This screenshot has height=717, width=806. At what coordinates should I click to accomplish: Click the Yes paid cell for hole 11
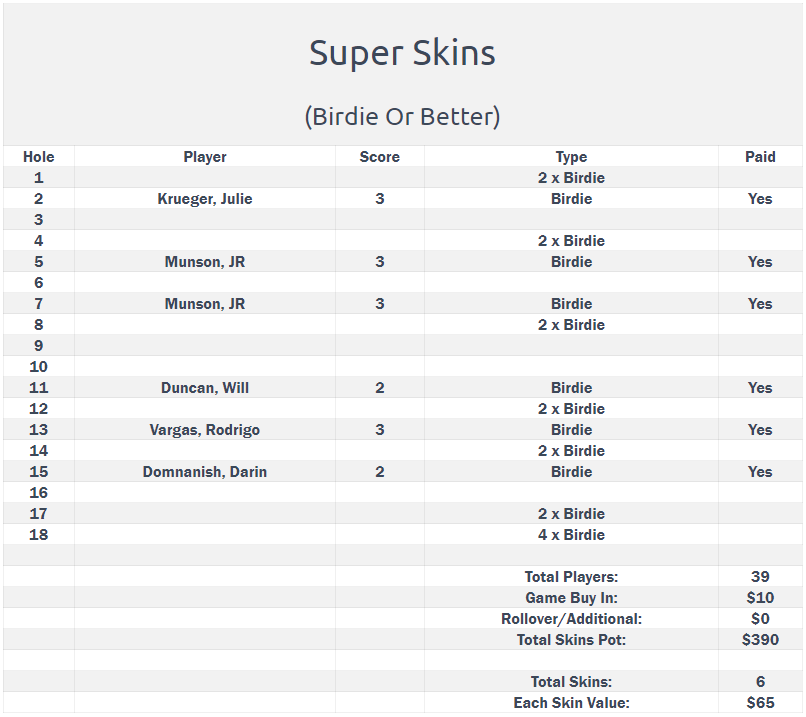[x=760, y=388]
